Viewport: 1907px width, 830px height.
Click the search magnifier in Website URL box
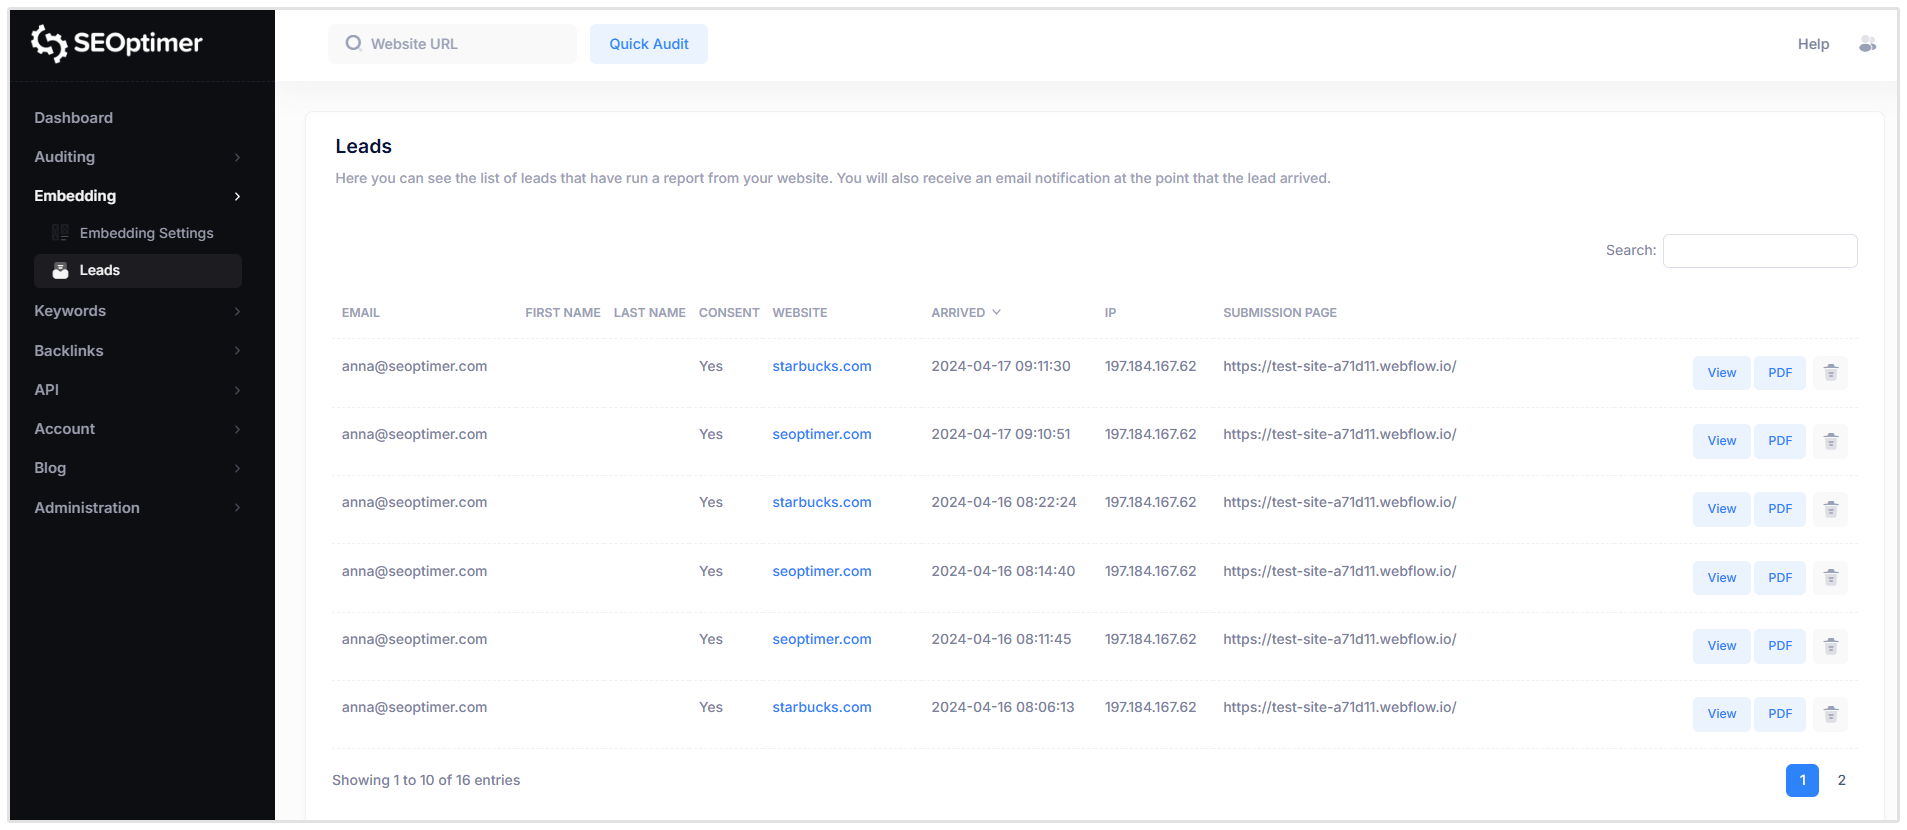353,43
